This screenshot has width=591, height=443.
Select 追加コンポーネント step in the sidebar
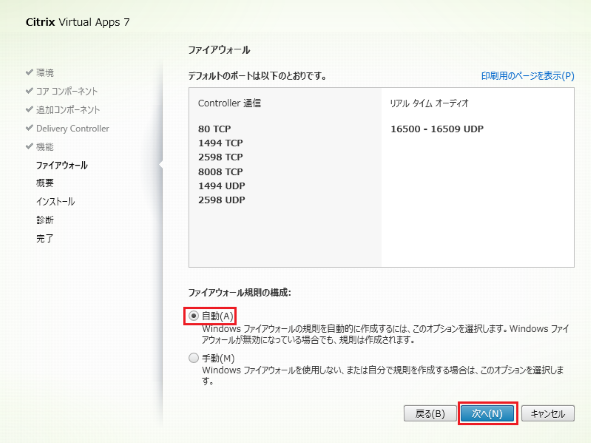coord(68,110)
